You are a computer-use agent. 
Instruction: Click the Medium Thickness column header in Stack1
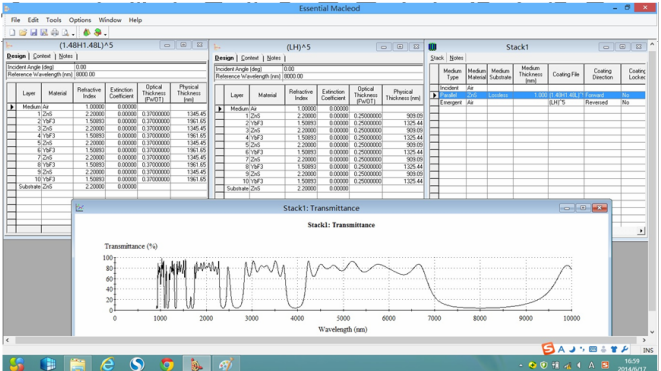[530, 74]
